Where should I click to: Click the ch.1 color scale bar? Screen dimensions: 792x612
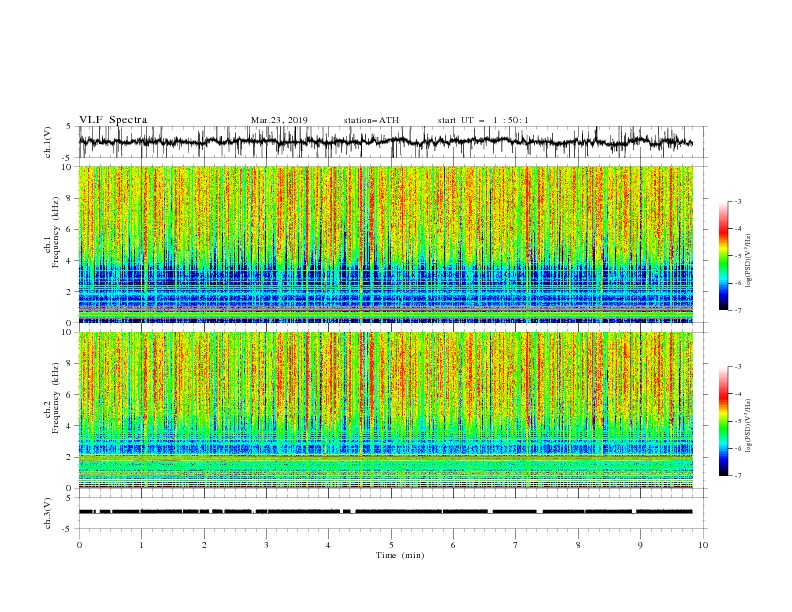pos(723,256)
